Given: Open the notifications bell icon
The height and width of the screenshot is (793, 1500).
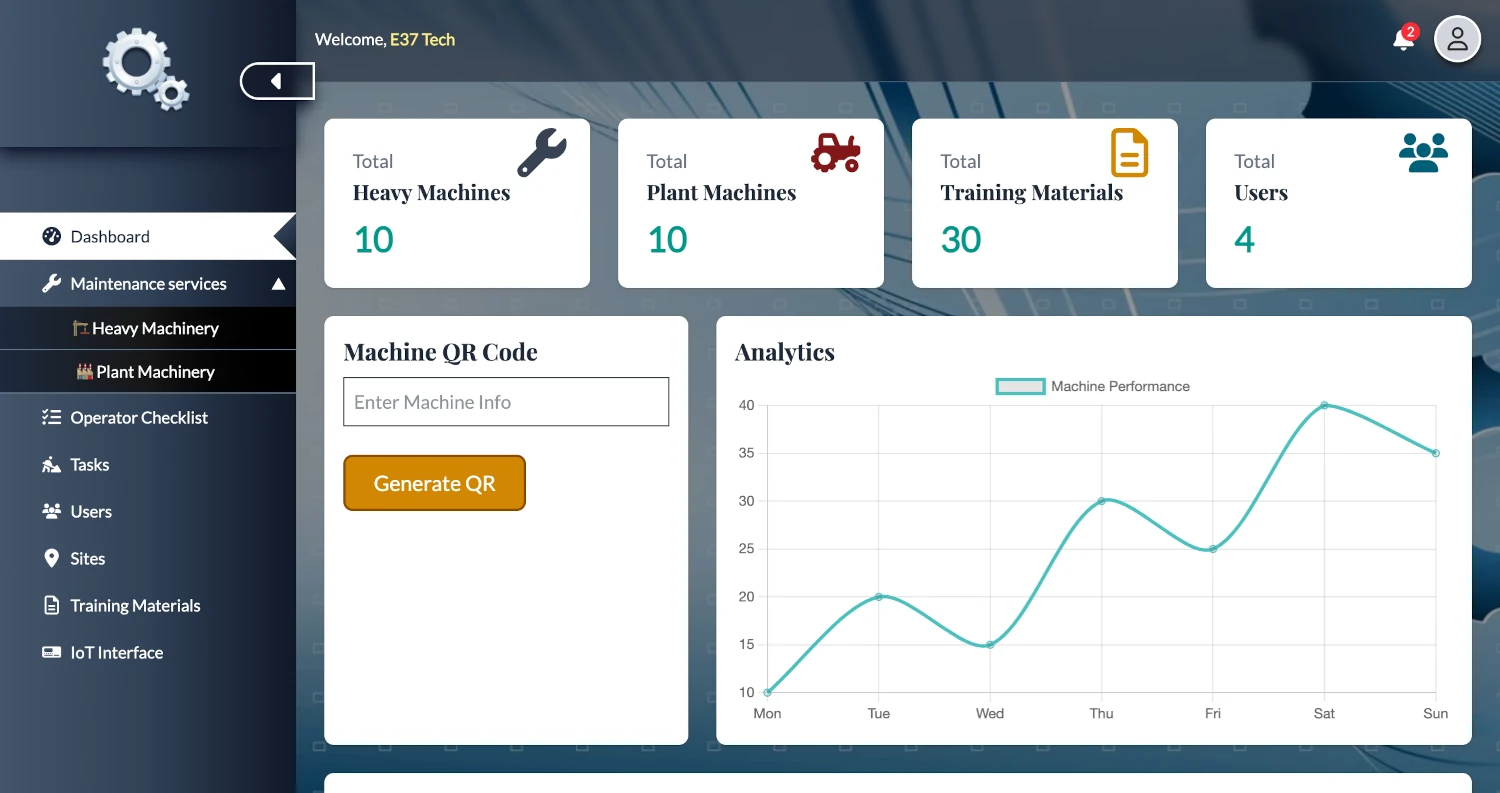Looking at the screenshot, I should tap(1403, 40).
